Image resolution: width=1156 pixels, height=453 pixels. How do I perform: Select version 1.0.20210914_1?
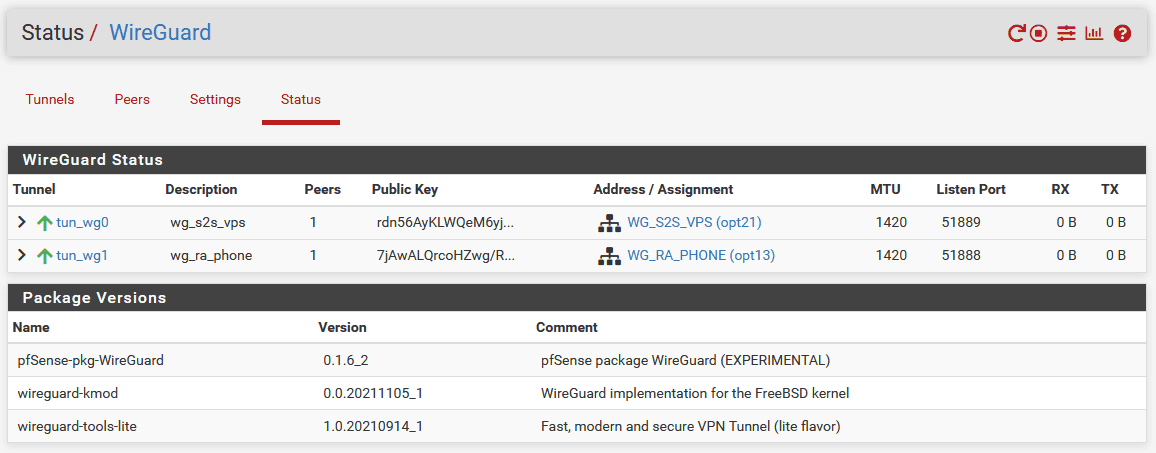373,427
